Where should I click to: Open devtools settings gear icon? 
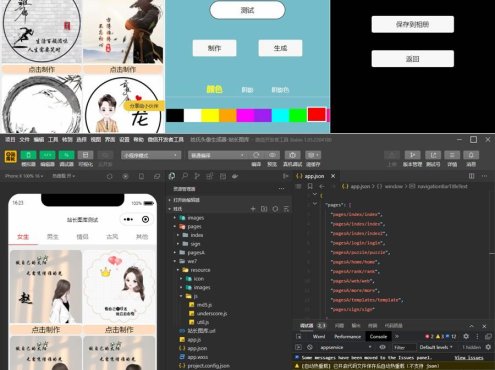coord(466,336)
